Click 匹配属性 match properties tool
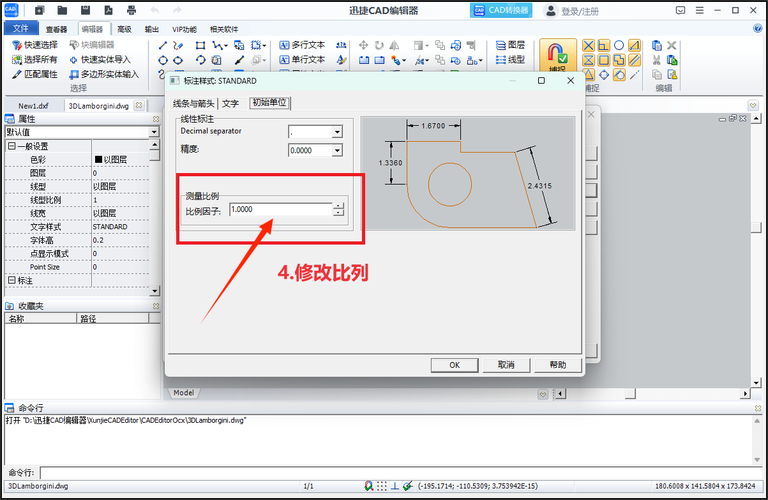Image resolution: width=768 pixels, height=500 pixels. (35, 74)
